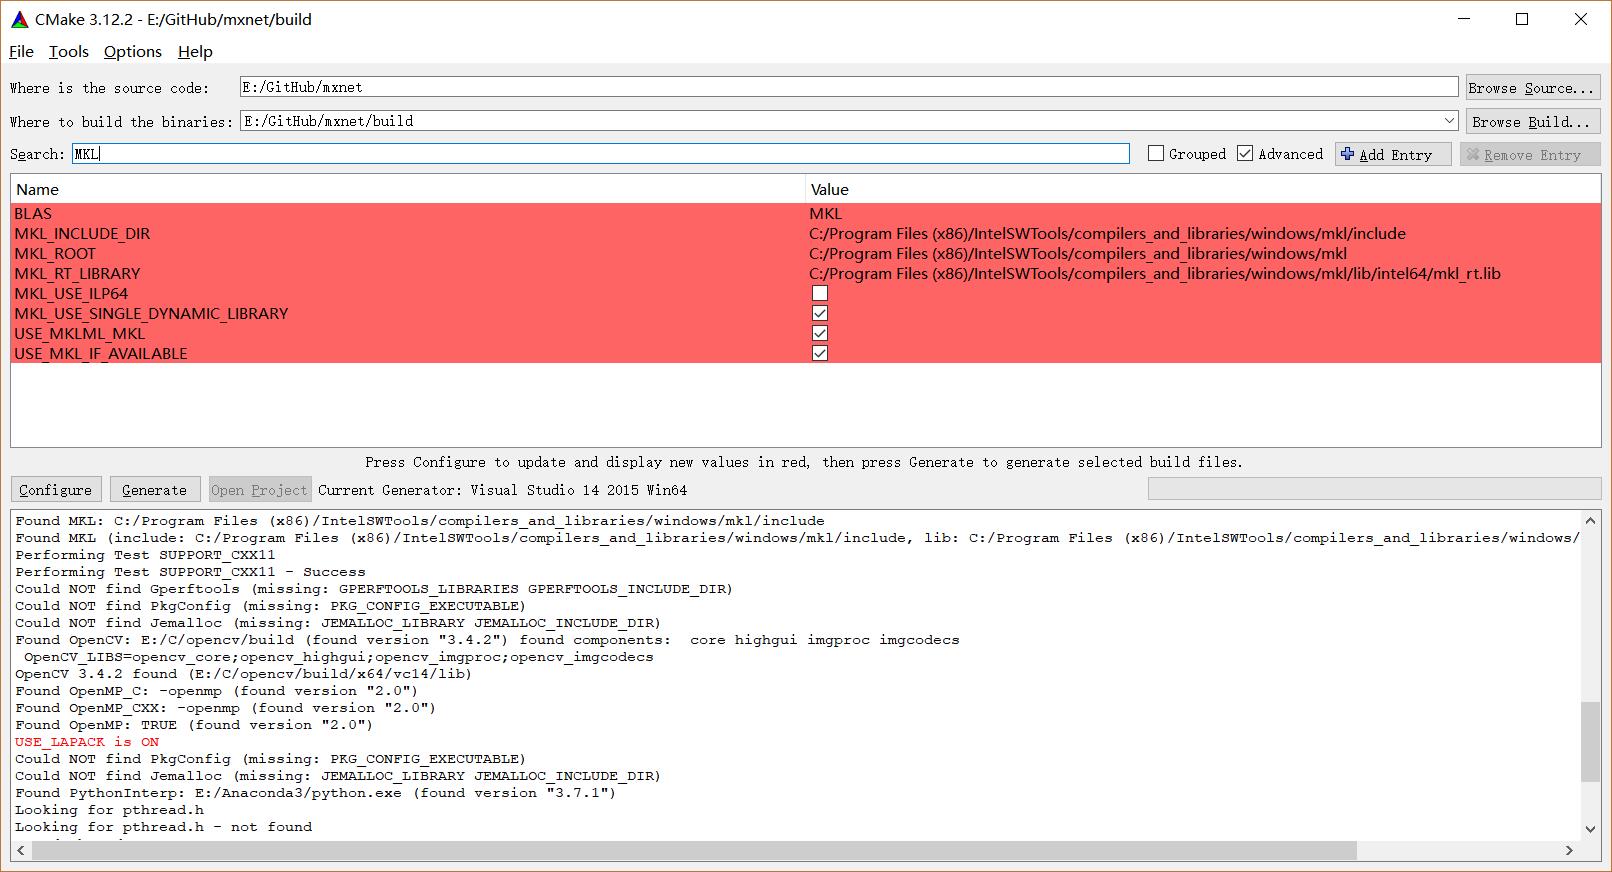Click the Remove Entry button
Image resolution: width=1612 pixels, height=872 pixels.
pos(1530,154)
